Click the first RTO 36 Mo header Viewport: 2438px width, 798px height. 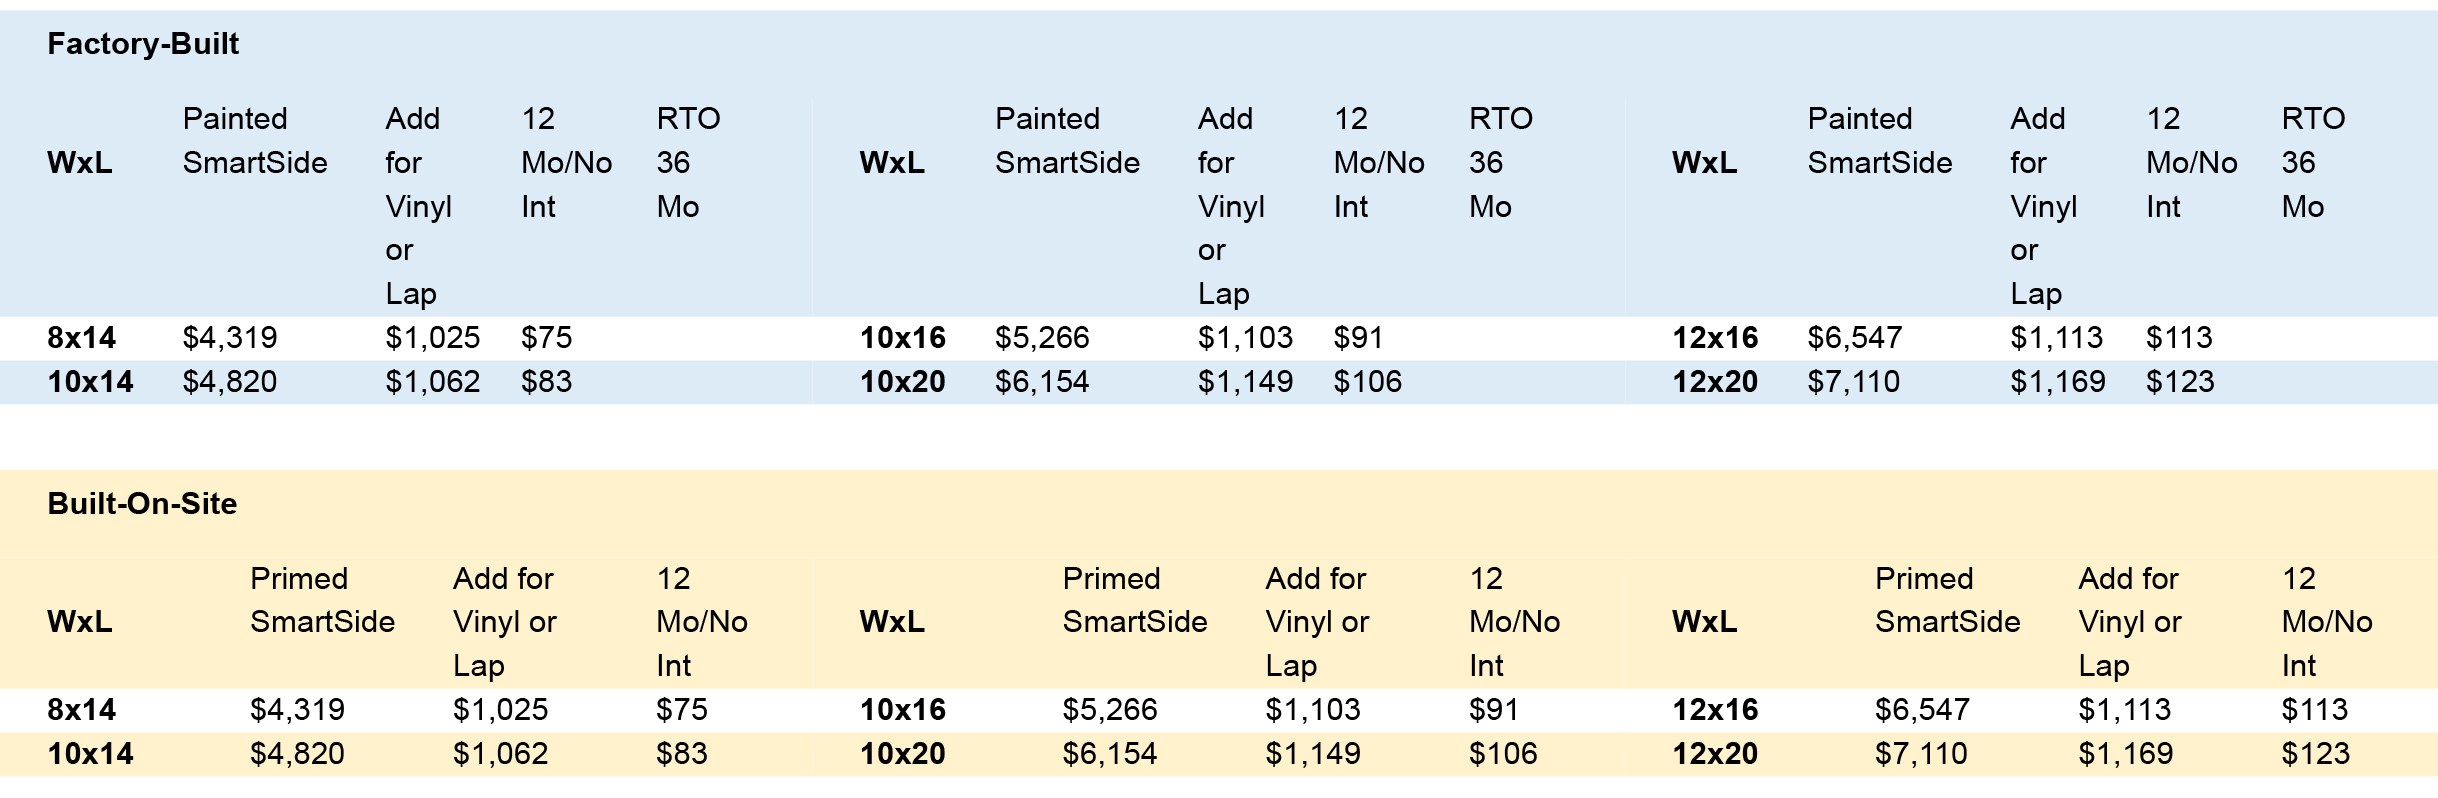point(688,163)
